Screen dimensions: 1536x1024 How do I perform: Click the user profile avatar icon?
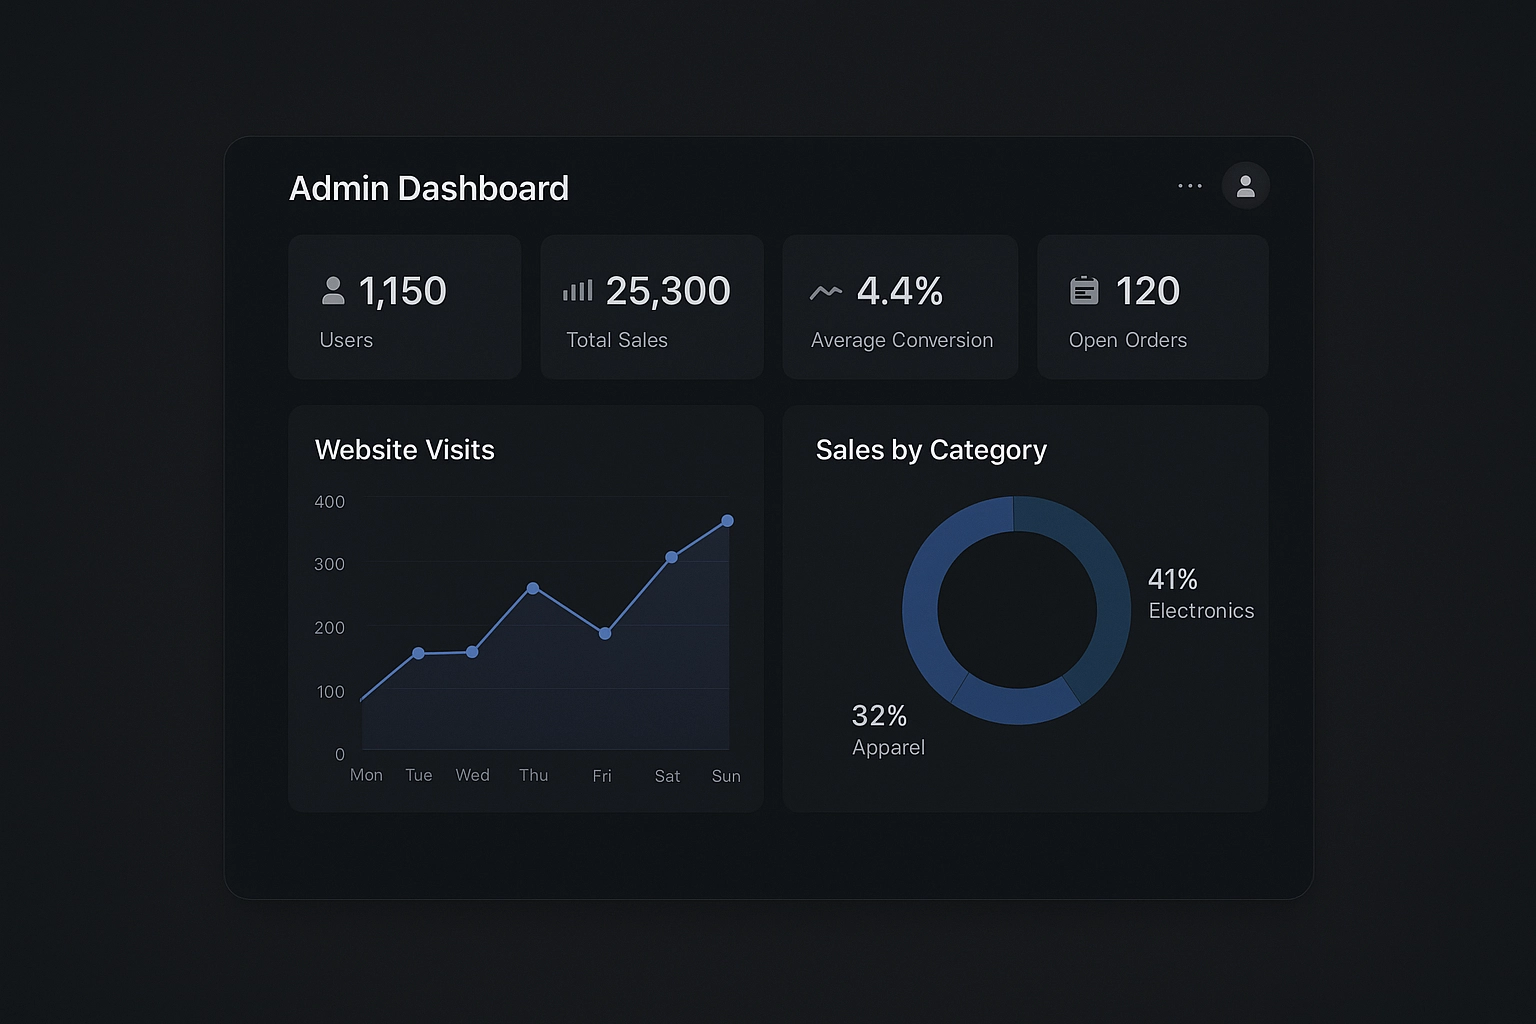[x=1245, y=186]
